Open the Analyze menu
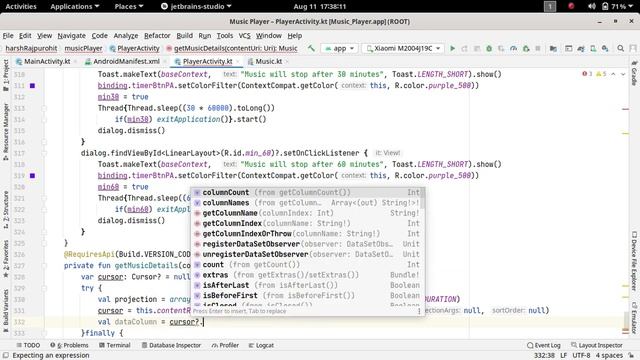Viewport: 640px width, 360px height. coord(126,36)
